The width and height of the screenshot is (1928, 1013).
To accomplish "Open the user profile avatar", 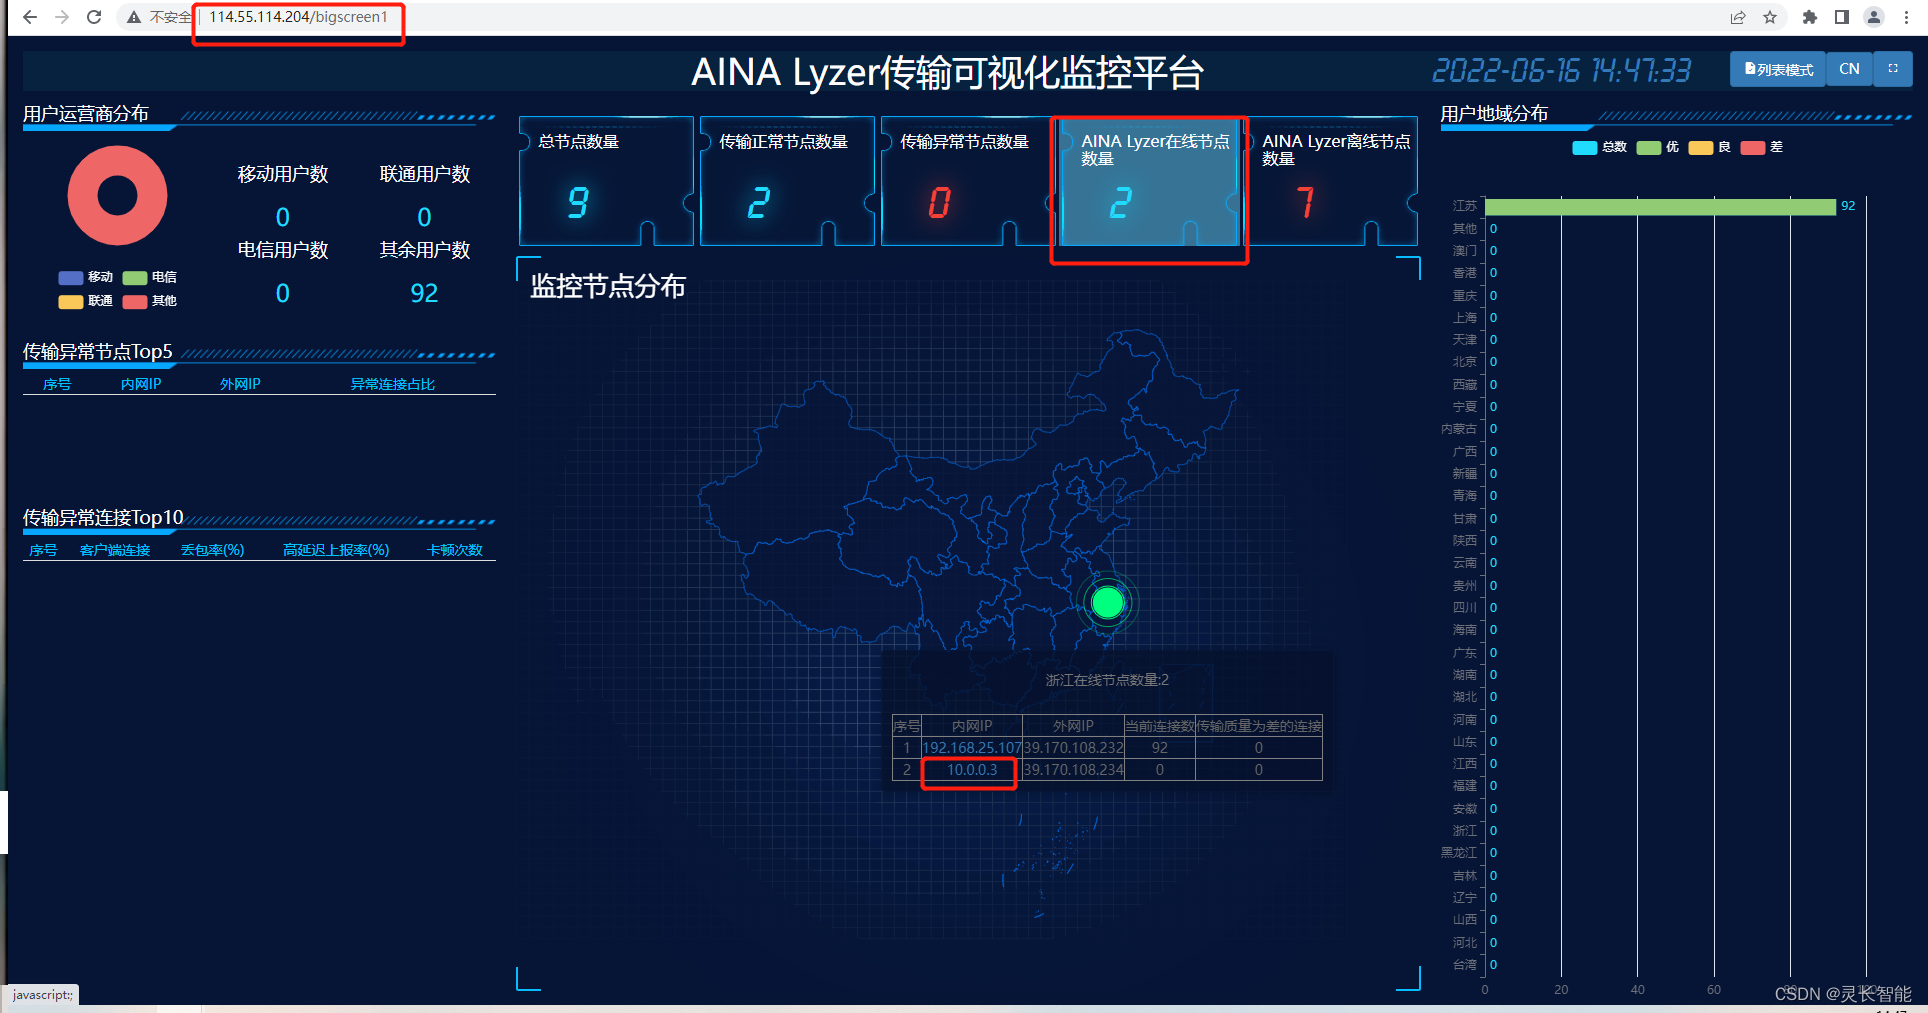I will point(1874,17).
